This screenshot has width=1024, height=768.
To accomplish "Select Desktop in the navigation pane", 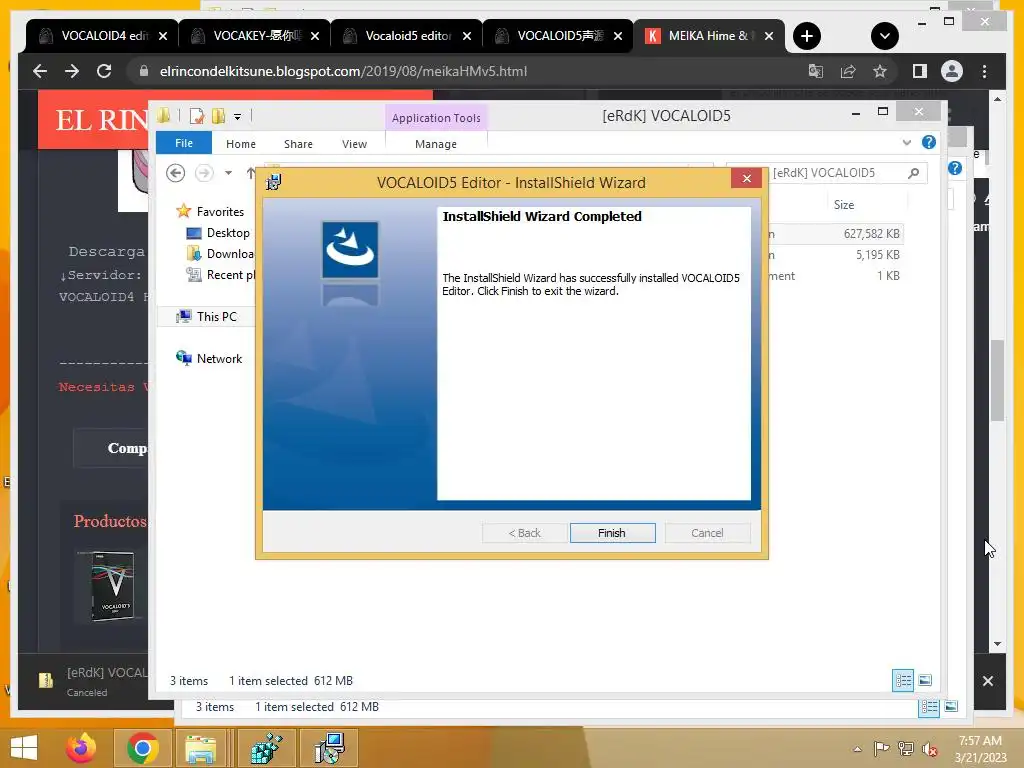I will [218, 232].
